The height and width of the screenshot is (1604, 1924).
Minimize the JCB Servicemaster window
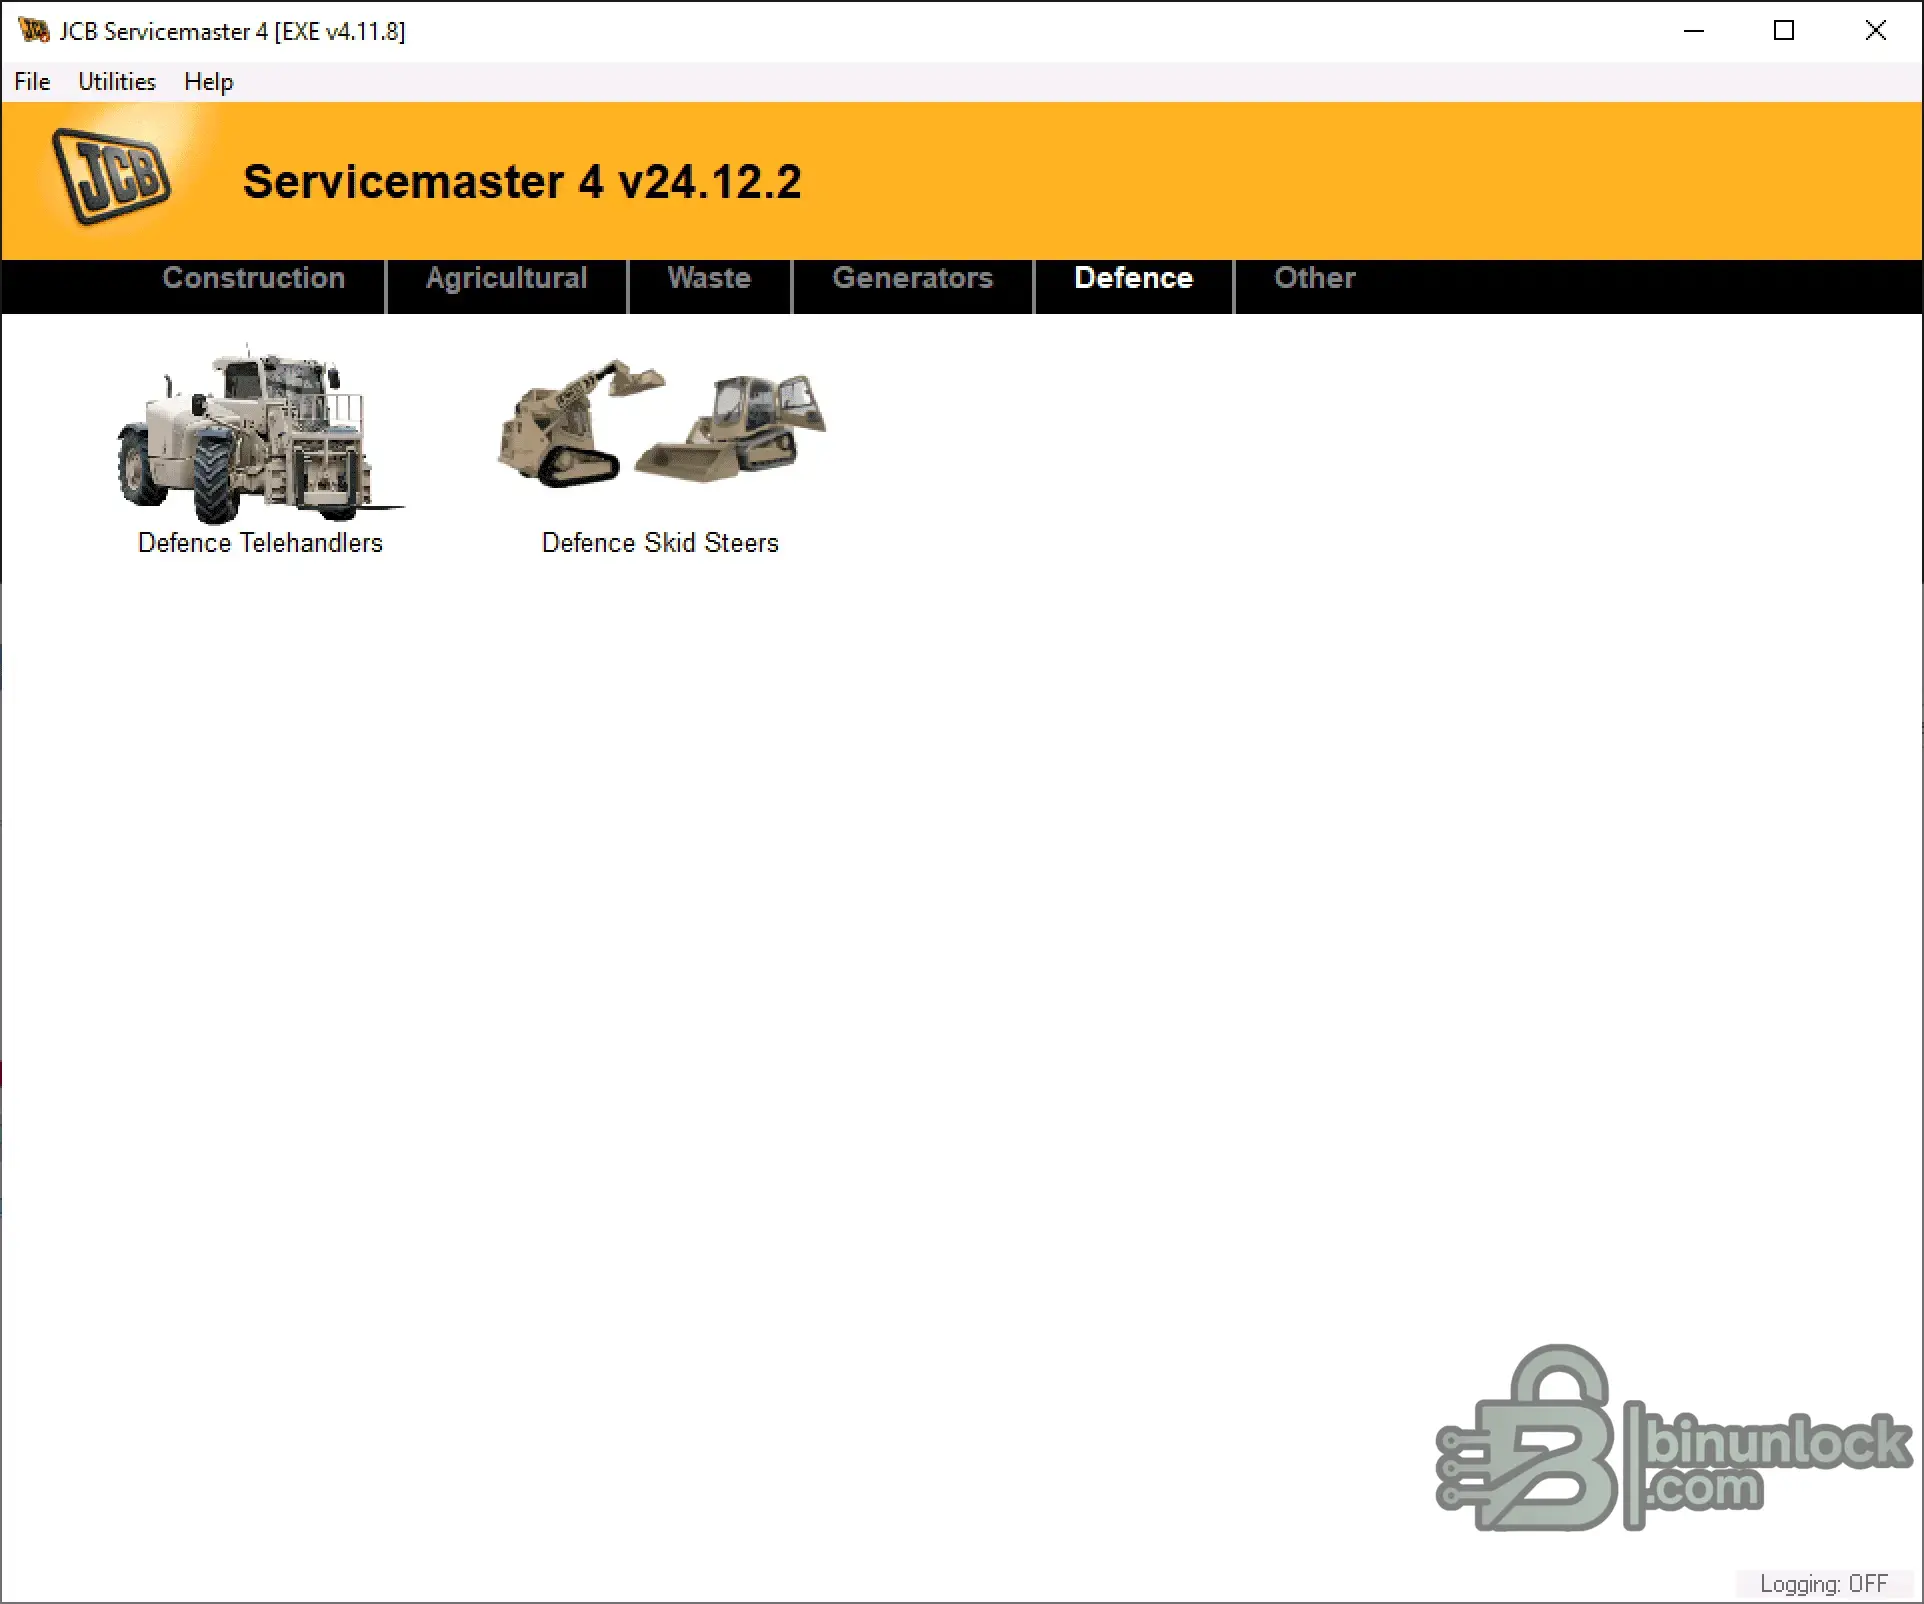pyautogui.click(x=1694, y=31)
